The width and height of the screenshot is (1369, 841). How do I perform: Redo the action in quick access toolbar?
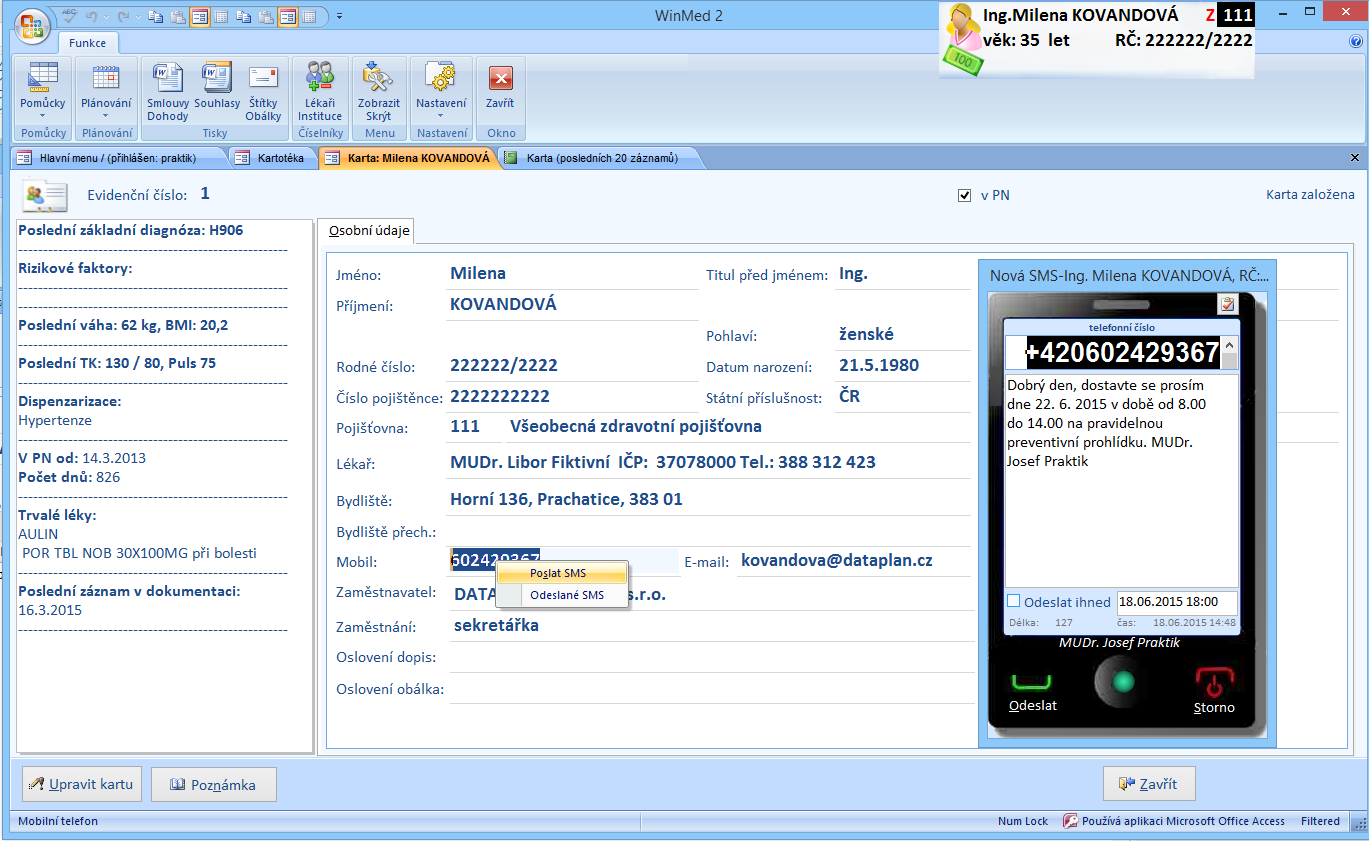[122, 16]
